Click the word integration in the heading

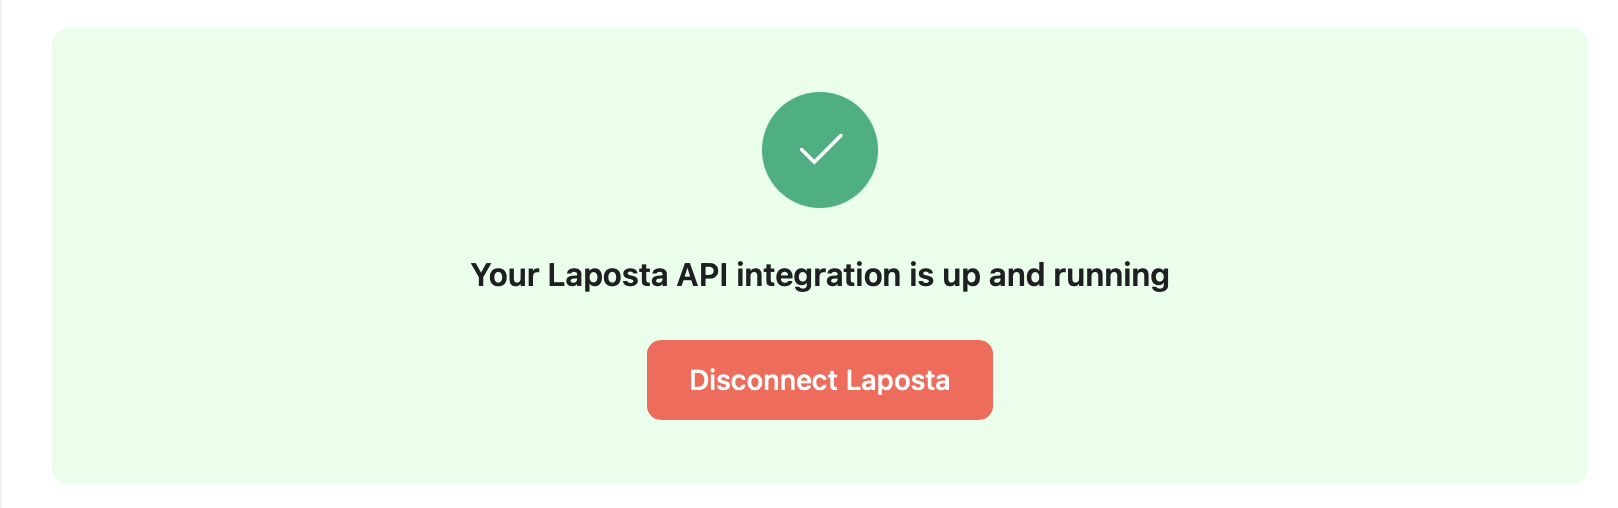tap(819, 276)
